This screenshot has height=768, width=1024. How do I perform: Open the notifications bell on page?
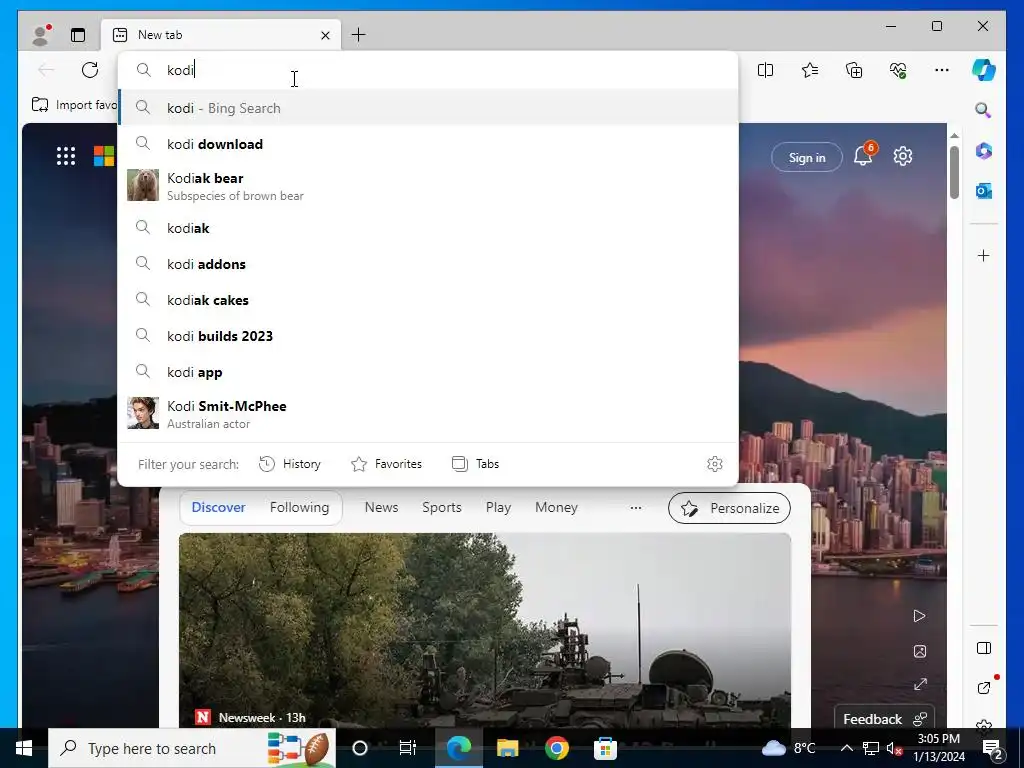[x=863, y=156]
